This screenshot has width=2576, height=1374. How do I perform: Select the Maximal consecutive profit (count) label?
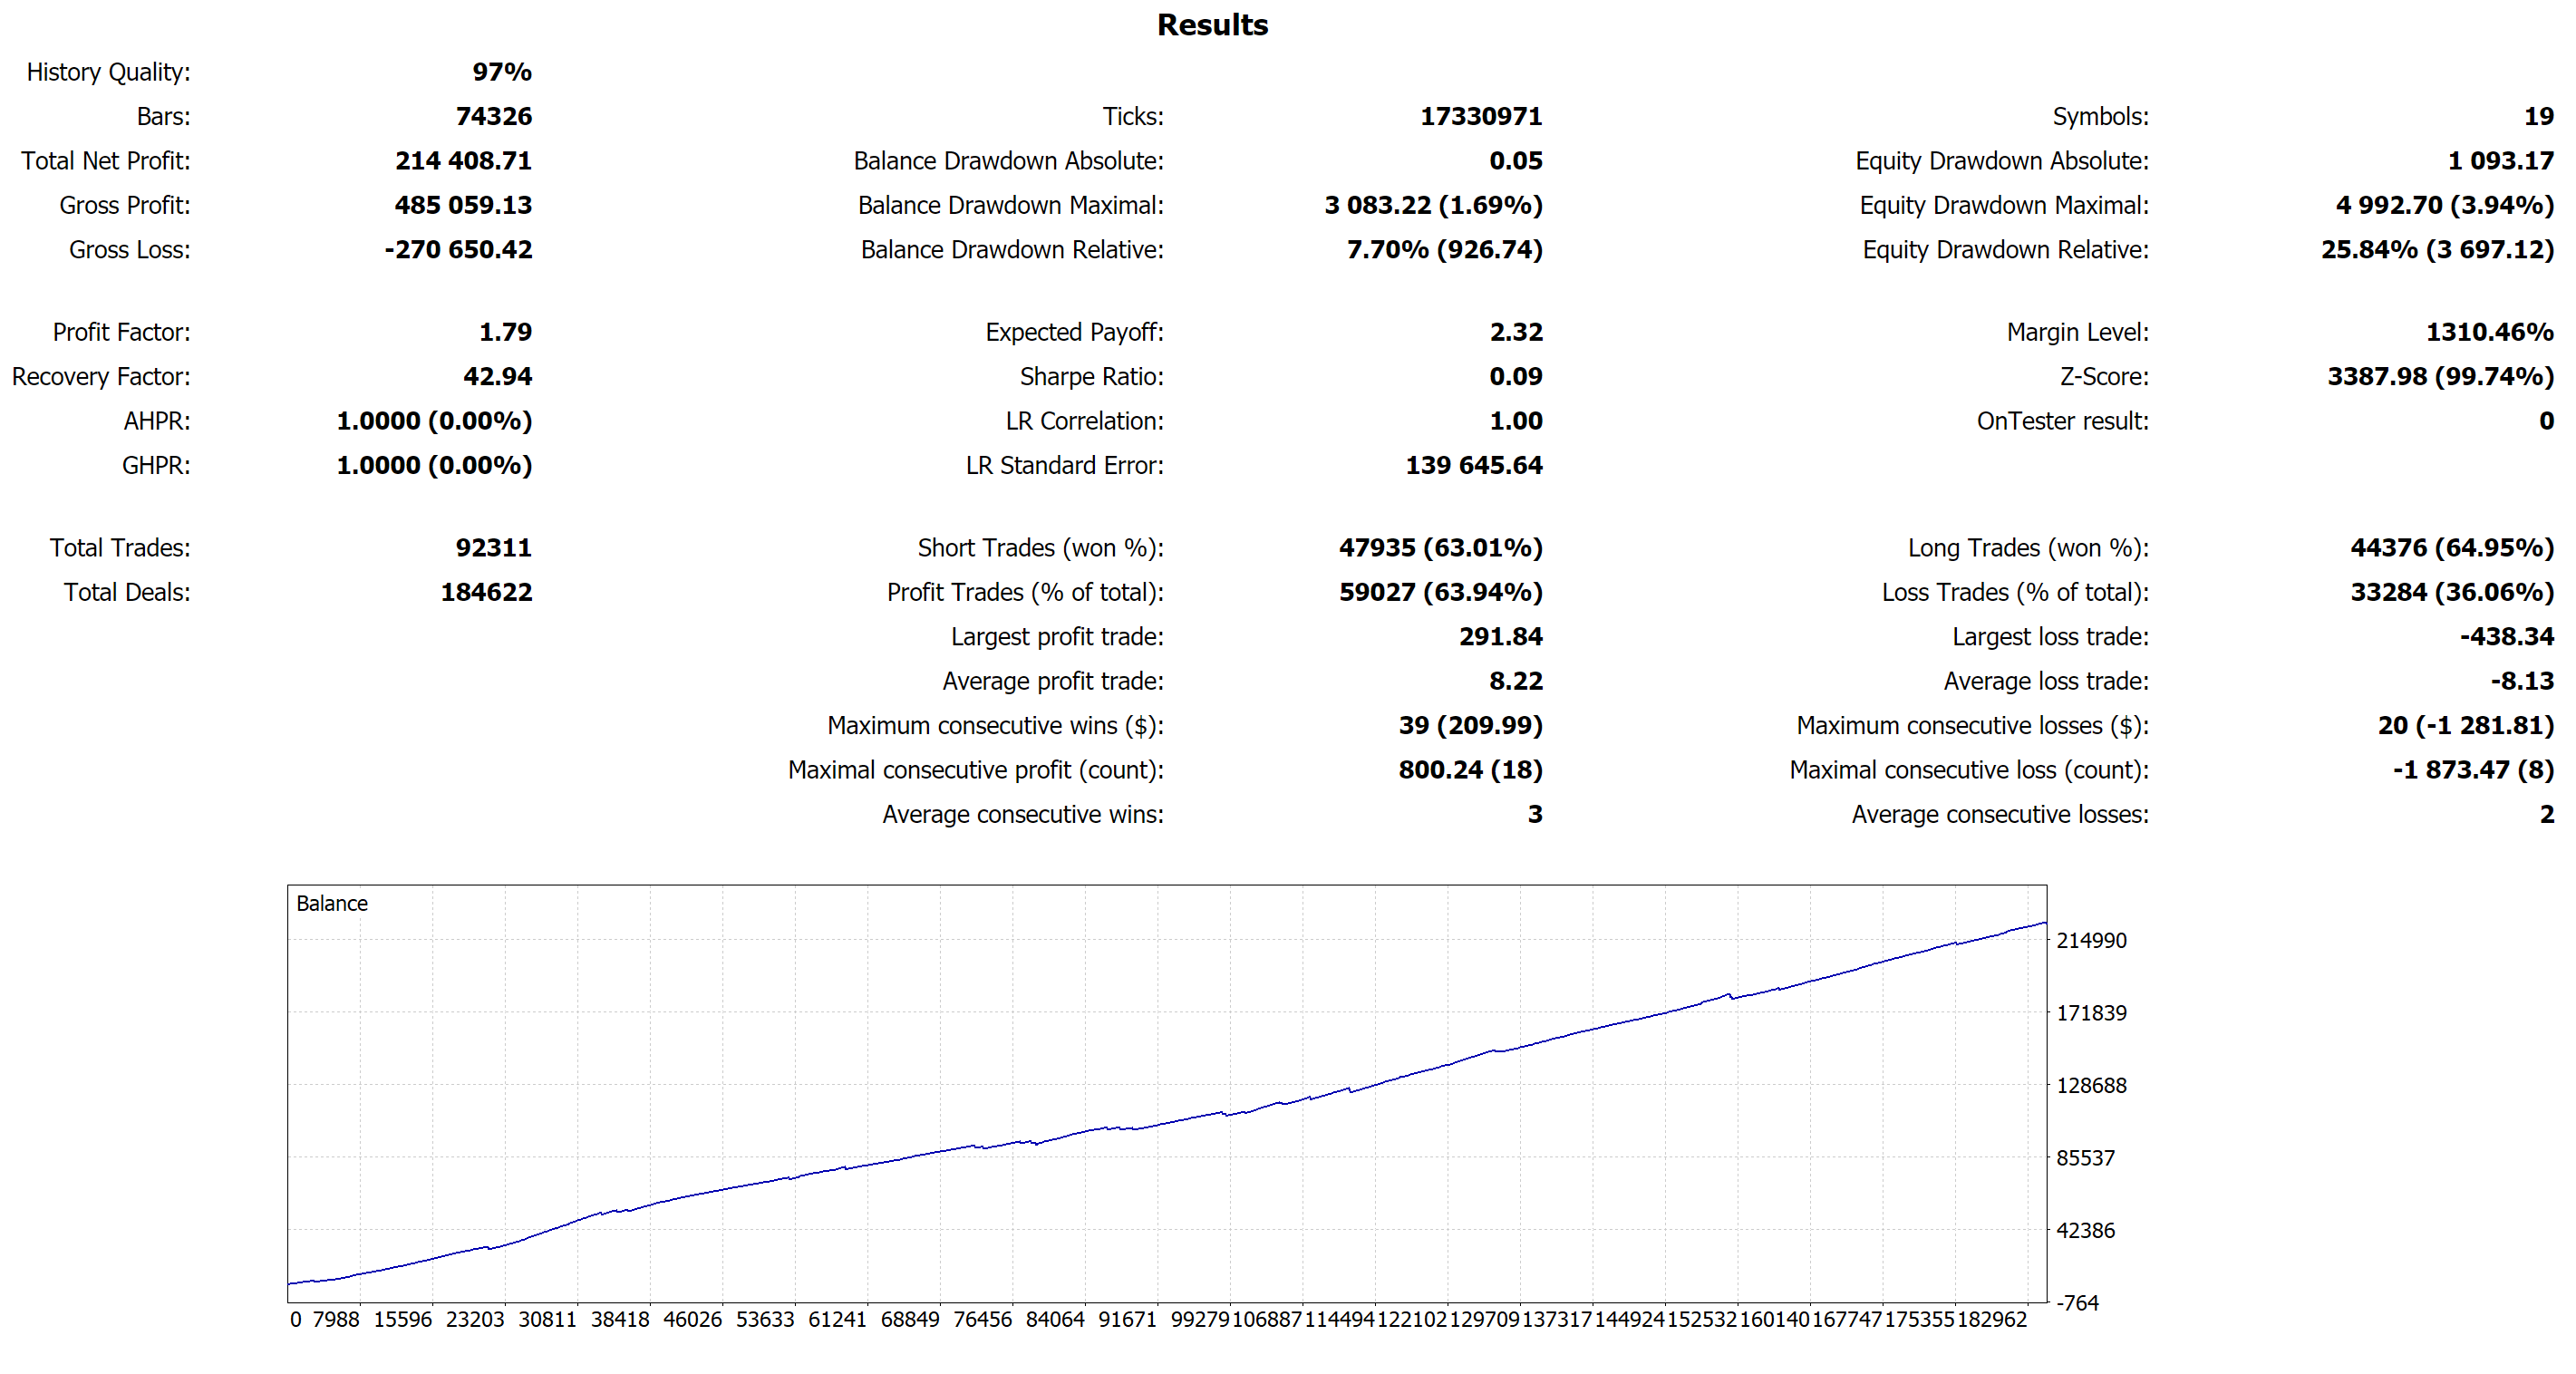(x=975, y=770)
